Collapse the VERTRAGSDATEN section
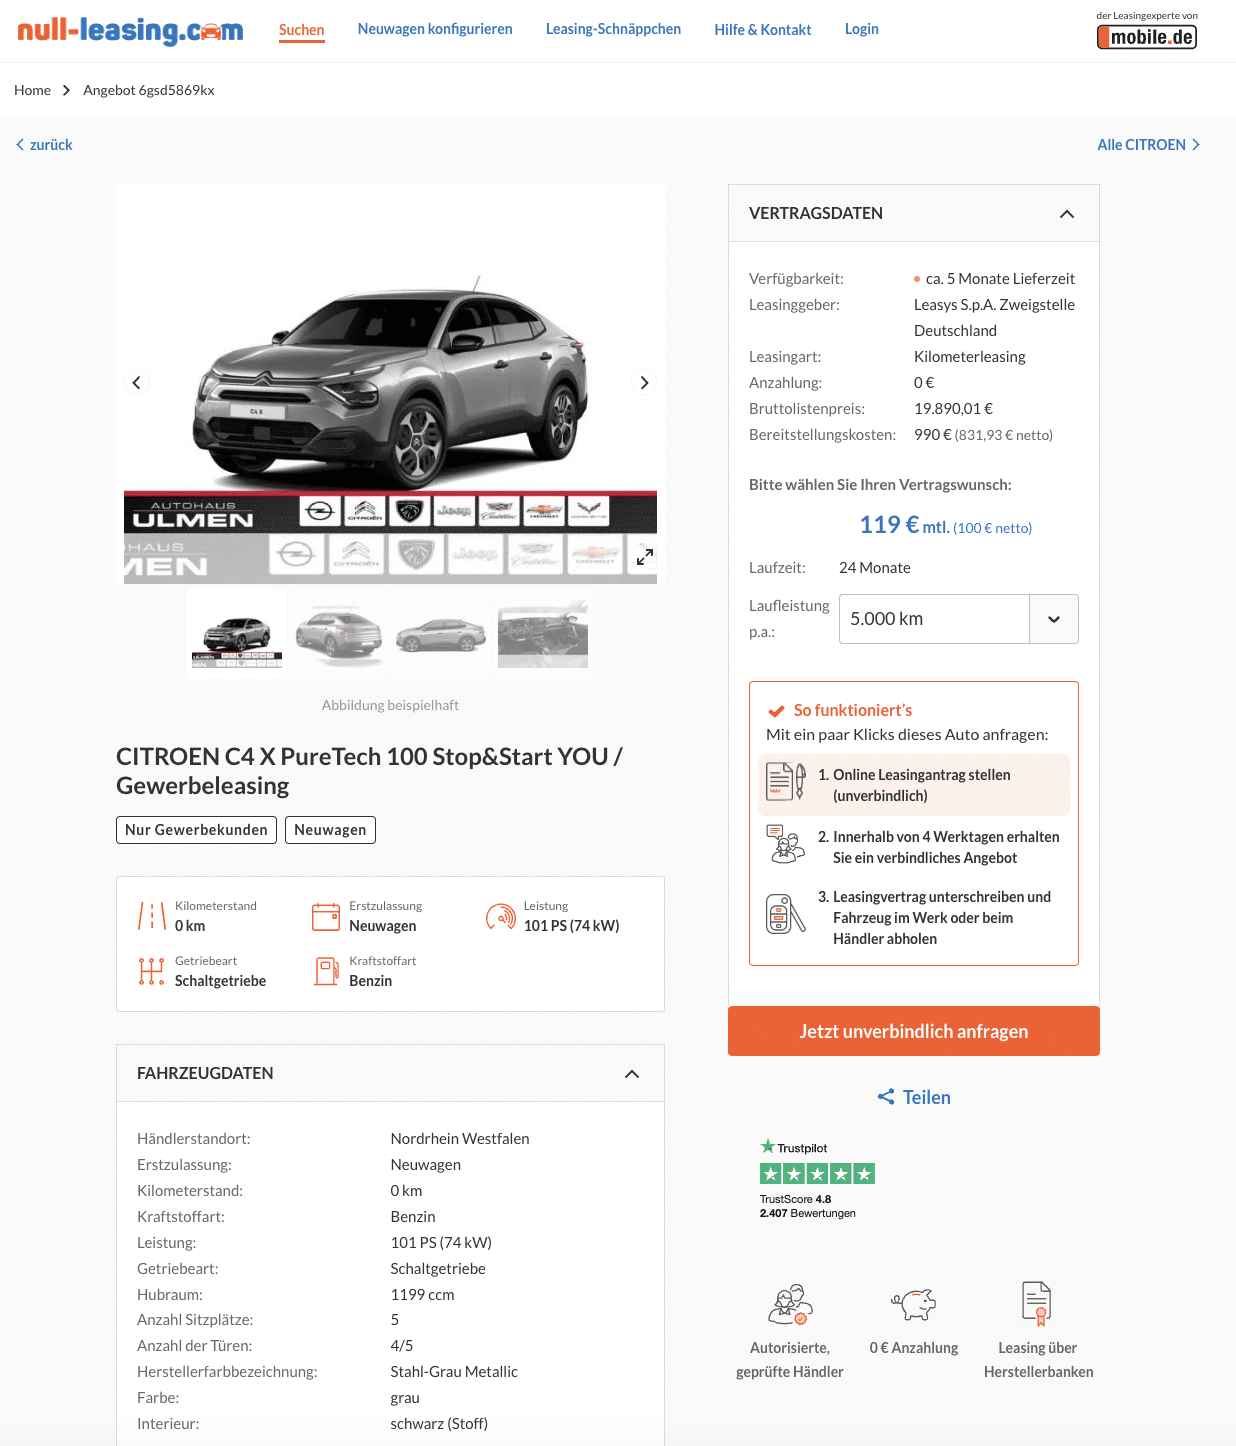1236x1446 pixels. (1067, 214)
